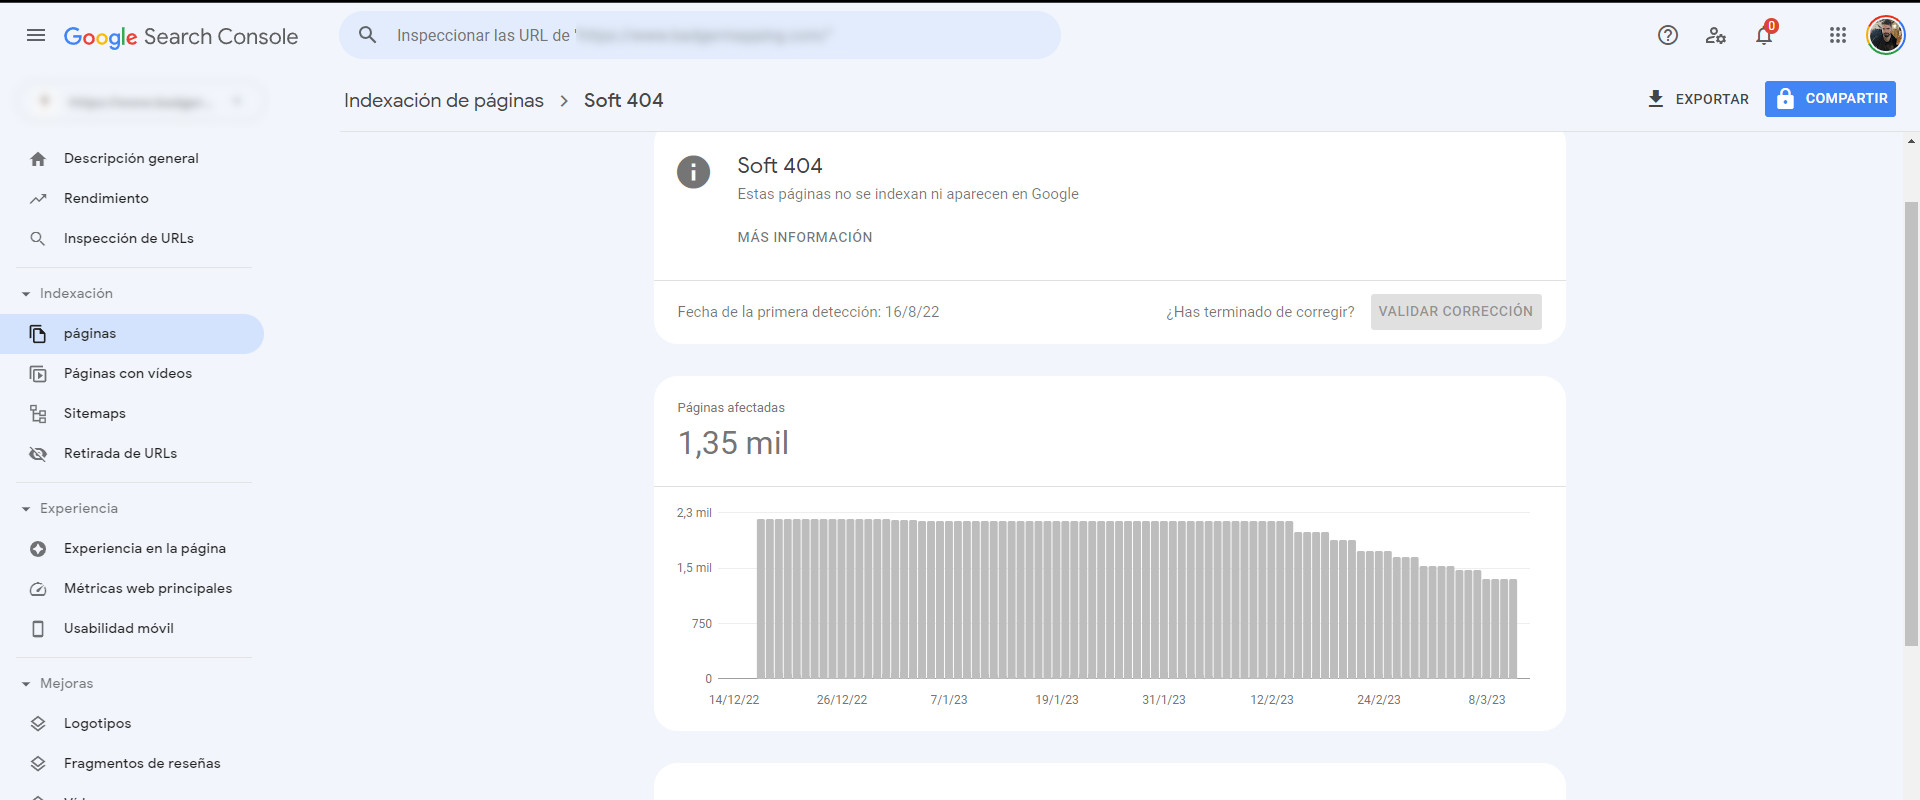1920x800 pixels.
Task: Click the Retirada de URLs crossed-eye icon
Action: pos(38,454)
